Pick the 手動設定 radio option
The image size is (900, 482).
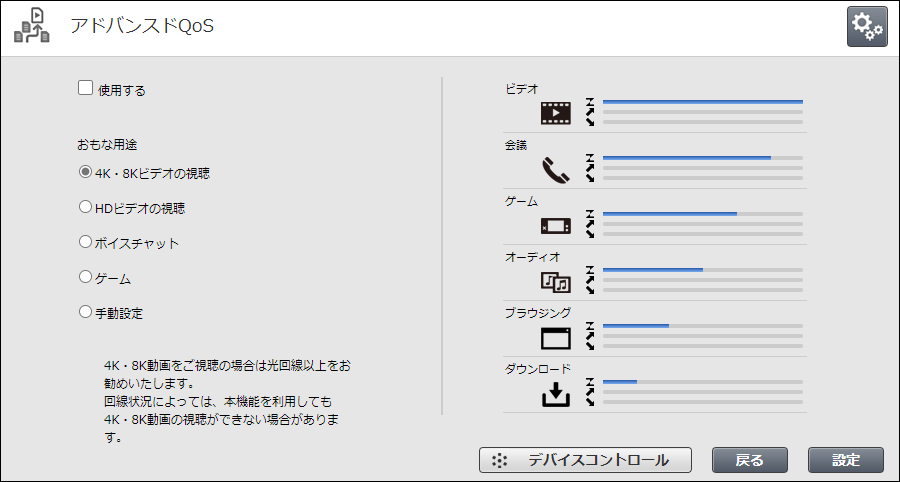pos(85,312)
